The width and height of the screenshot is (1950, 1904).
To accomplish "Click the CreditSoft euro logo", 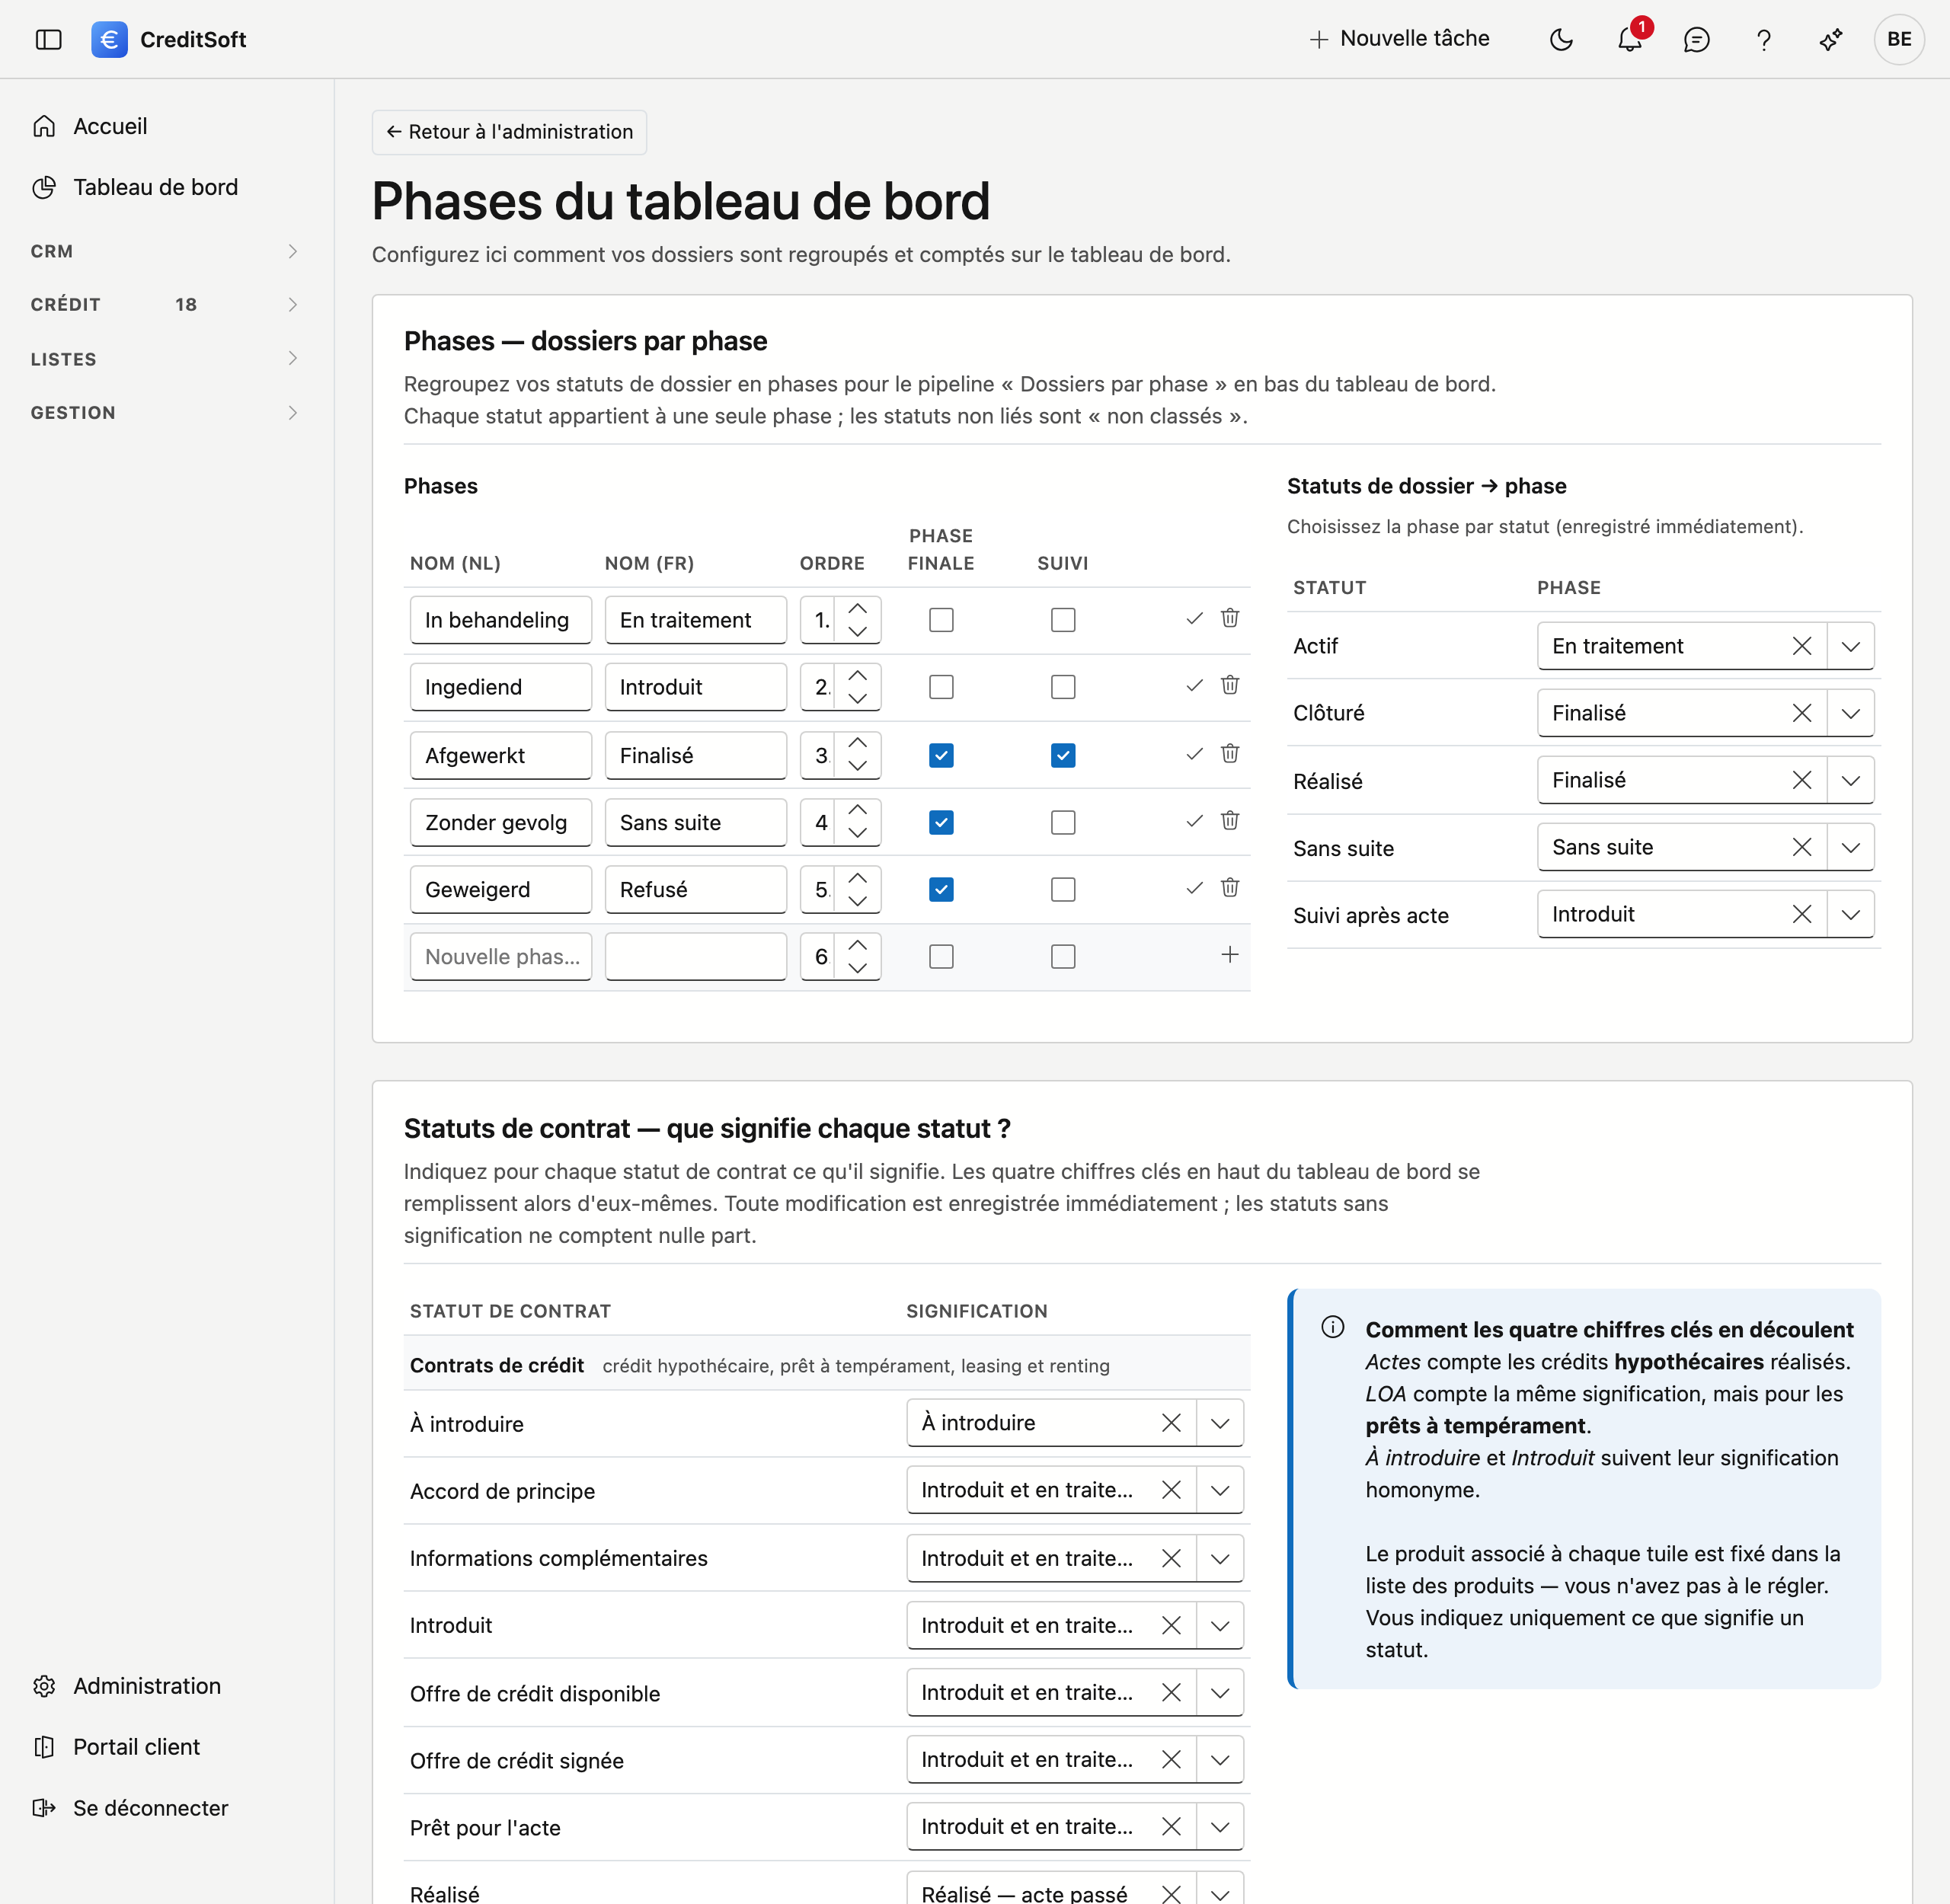I will coord(109,39).
